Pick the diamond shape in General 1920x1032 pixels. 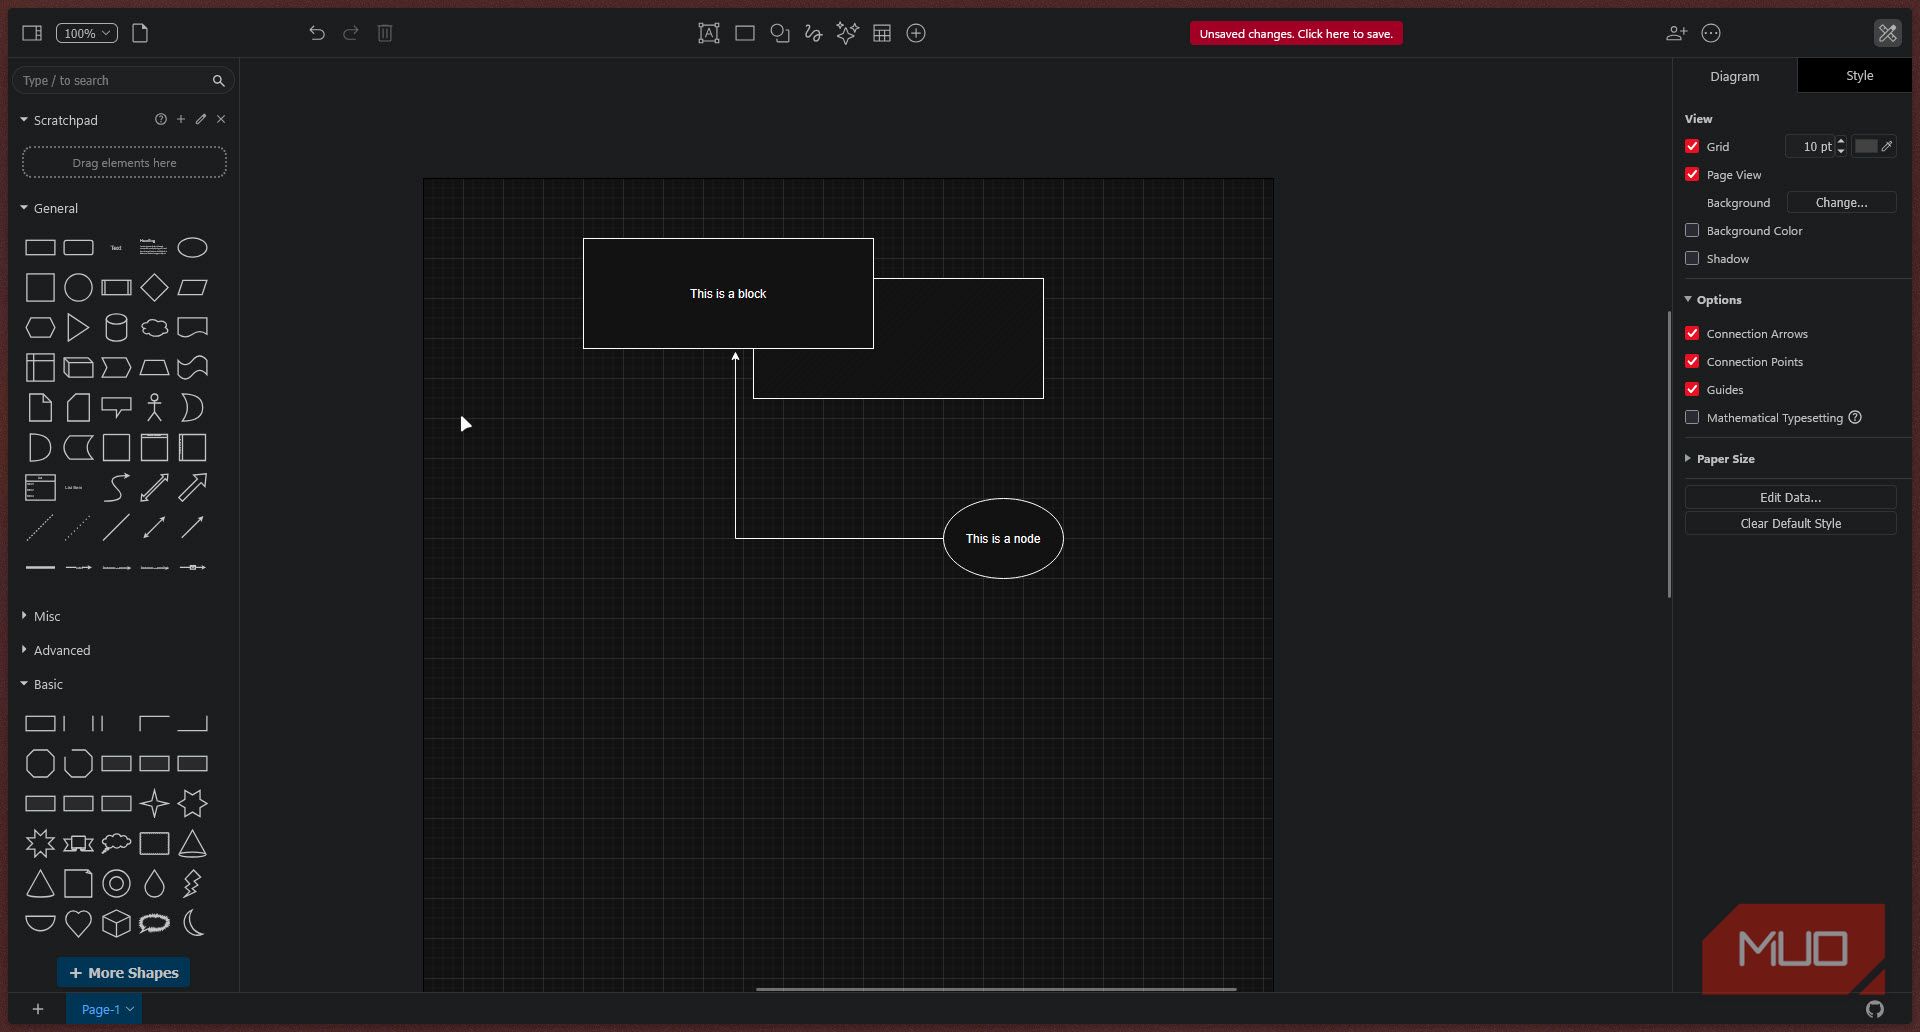(154, 287)
